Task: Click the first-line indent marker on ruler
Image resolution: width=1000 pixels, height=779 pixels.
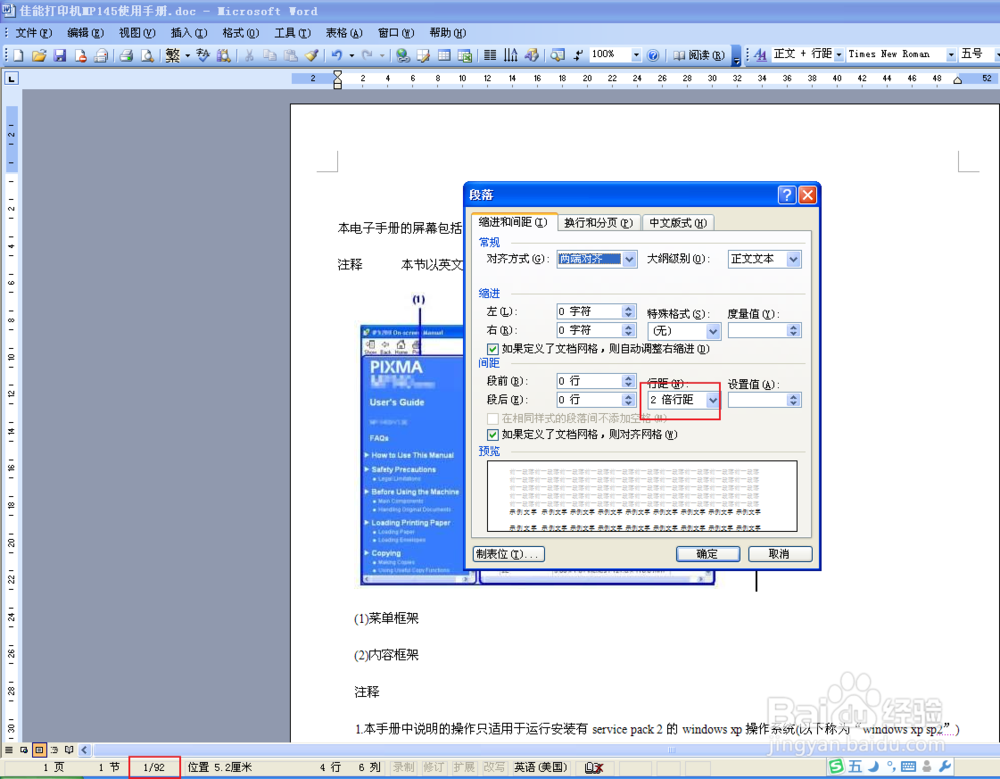Action: (338, 75)
